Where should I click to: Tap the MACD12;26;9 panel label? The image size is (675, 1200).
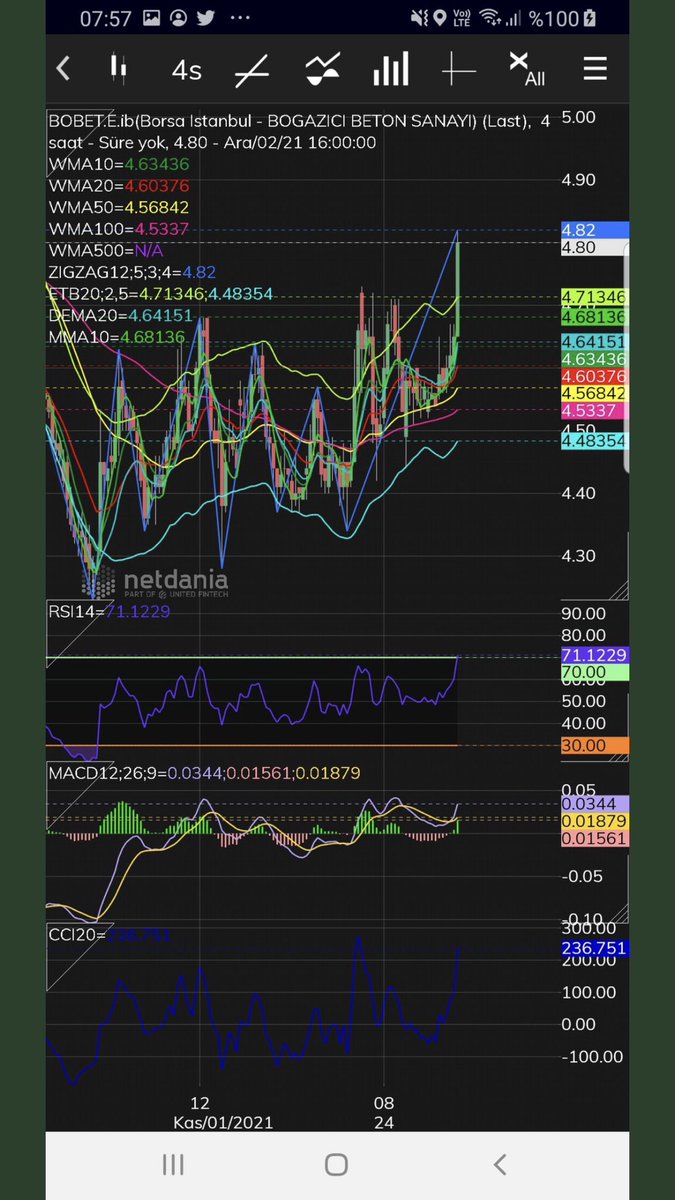(204, 773)
